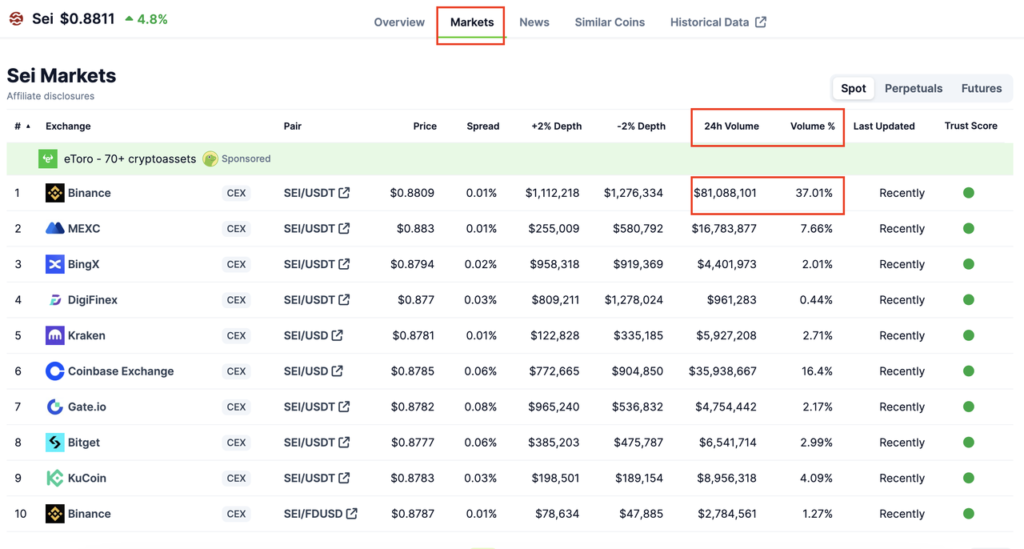The width and height of the screenshot is (1024, 549).
Task: Click the $0.8811 Sei price
Action: tap(87, 19)
